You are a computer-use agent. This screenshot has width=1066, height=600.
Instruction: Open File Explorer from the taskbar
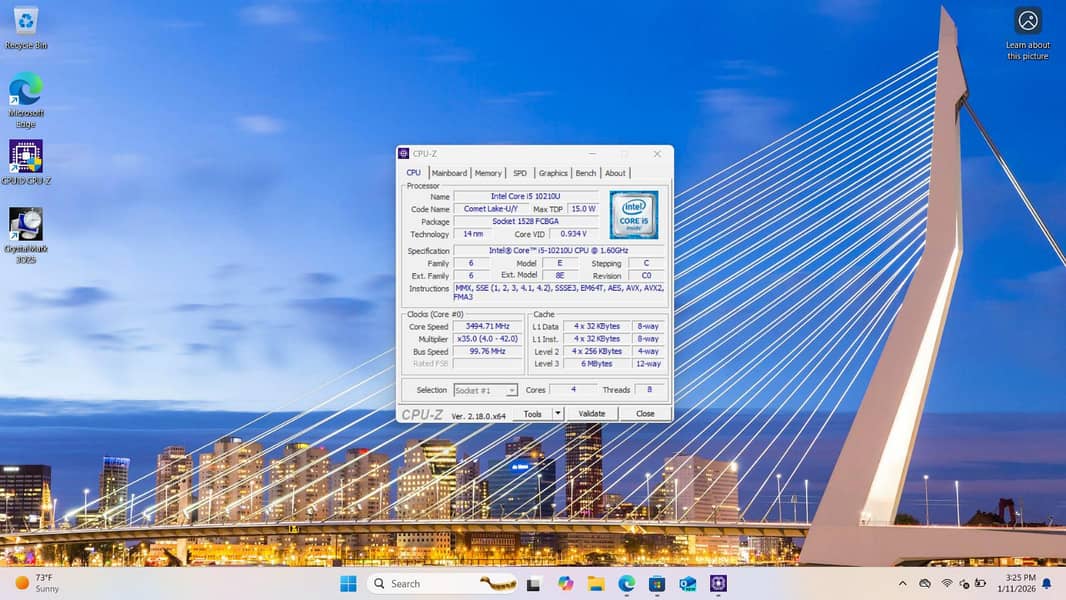coord(596,584)
